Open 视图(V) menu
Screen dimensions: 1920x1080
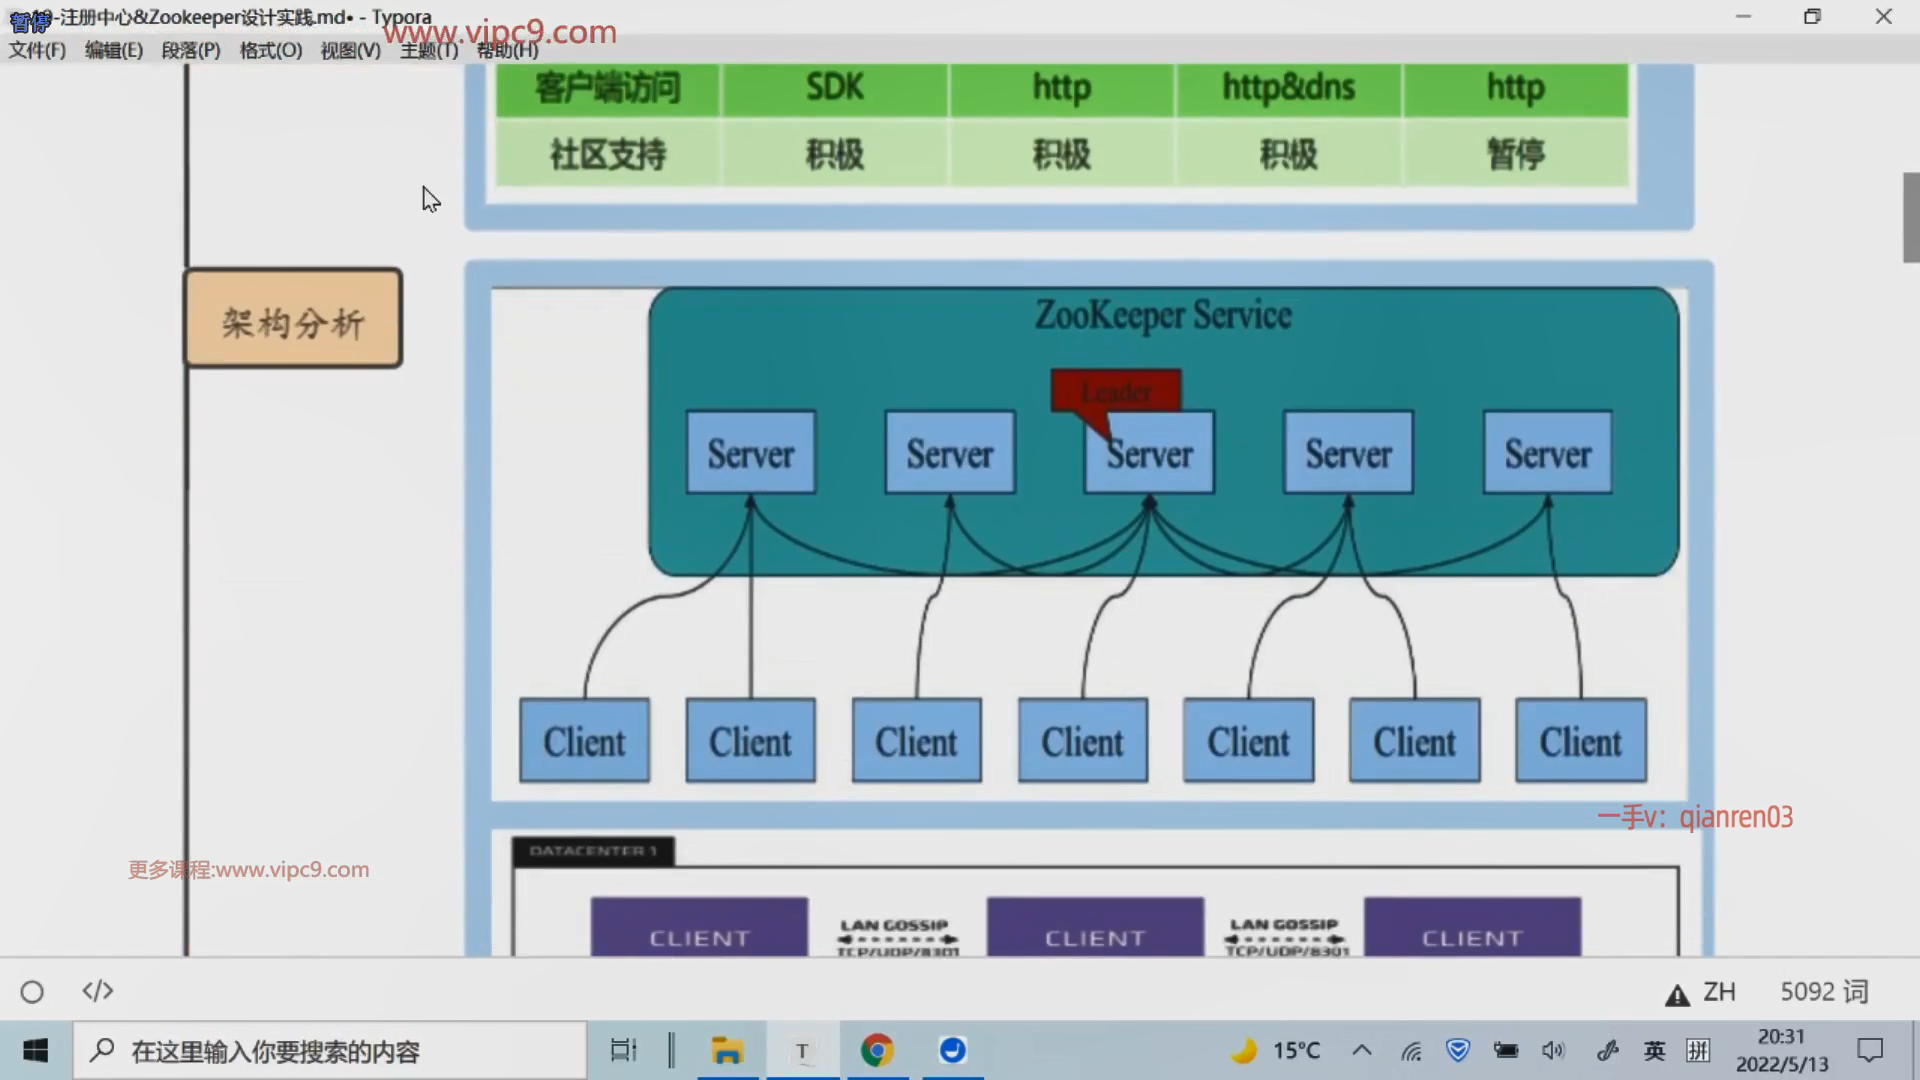pyautogui.click(x=350, y=50)
